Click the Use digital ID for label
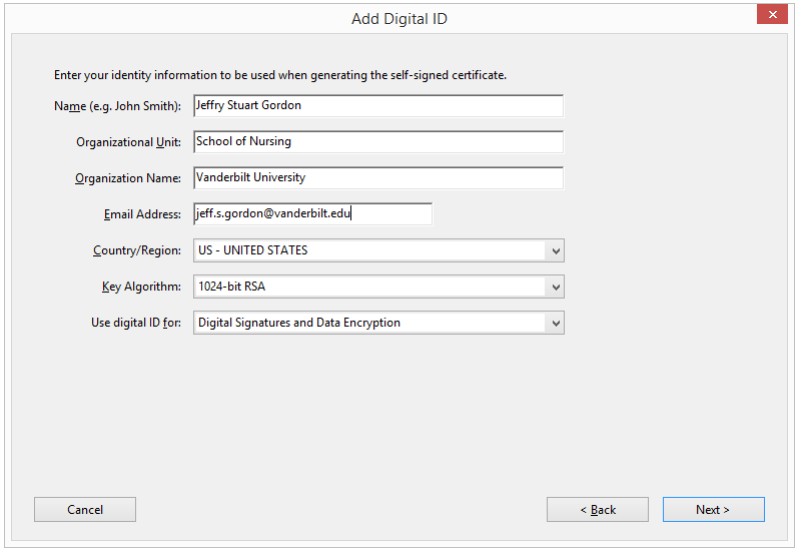The image size is (798, 553). tap(136, 323)
